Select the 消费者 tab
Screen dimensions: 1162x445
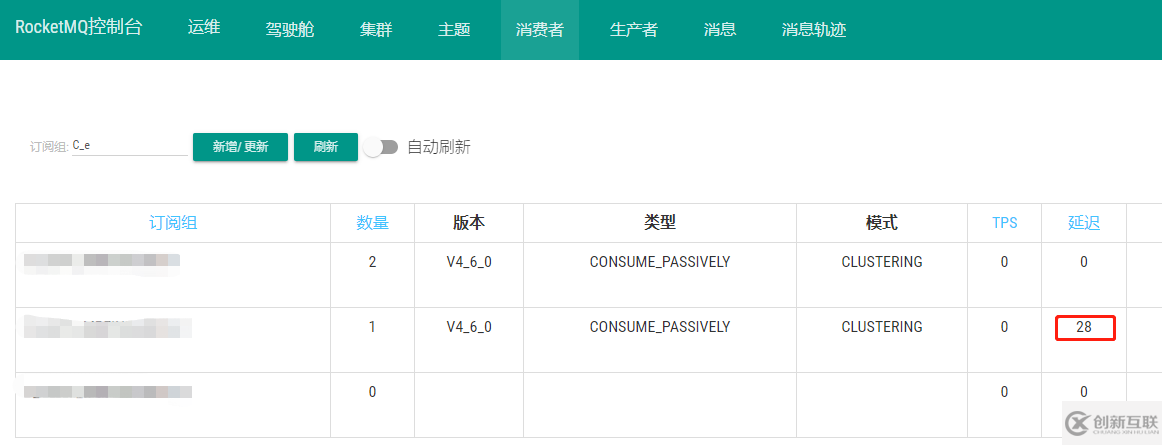(x=540, y=29)
